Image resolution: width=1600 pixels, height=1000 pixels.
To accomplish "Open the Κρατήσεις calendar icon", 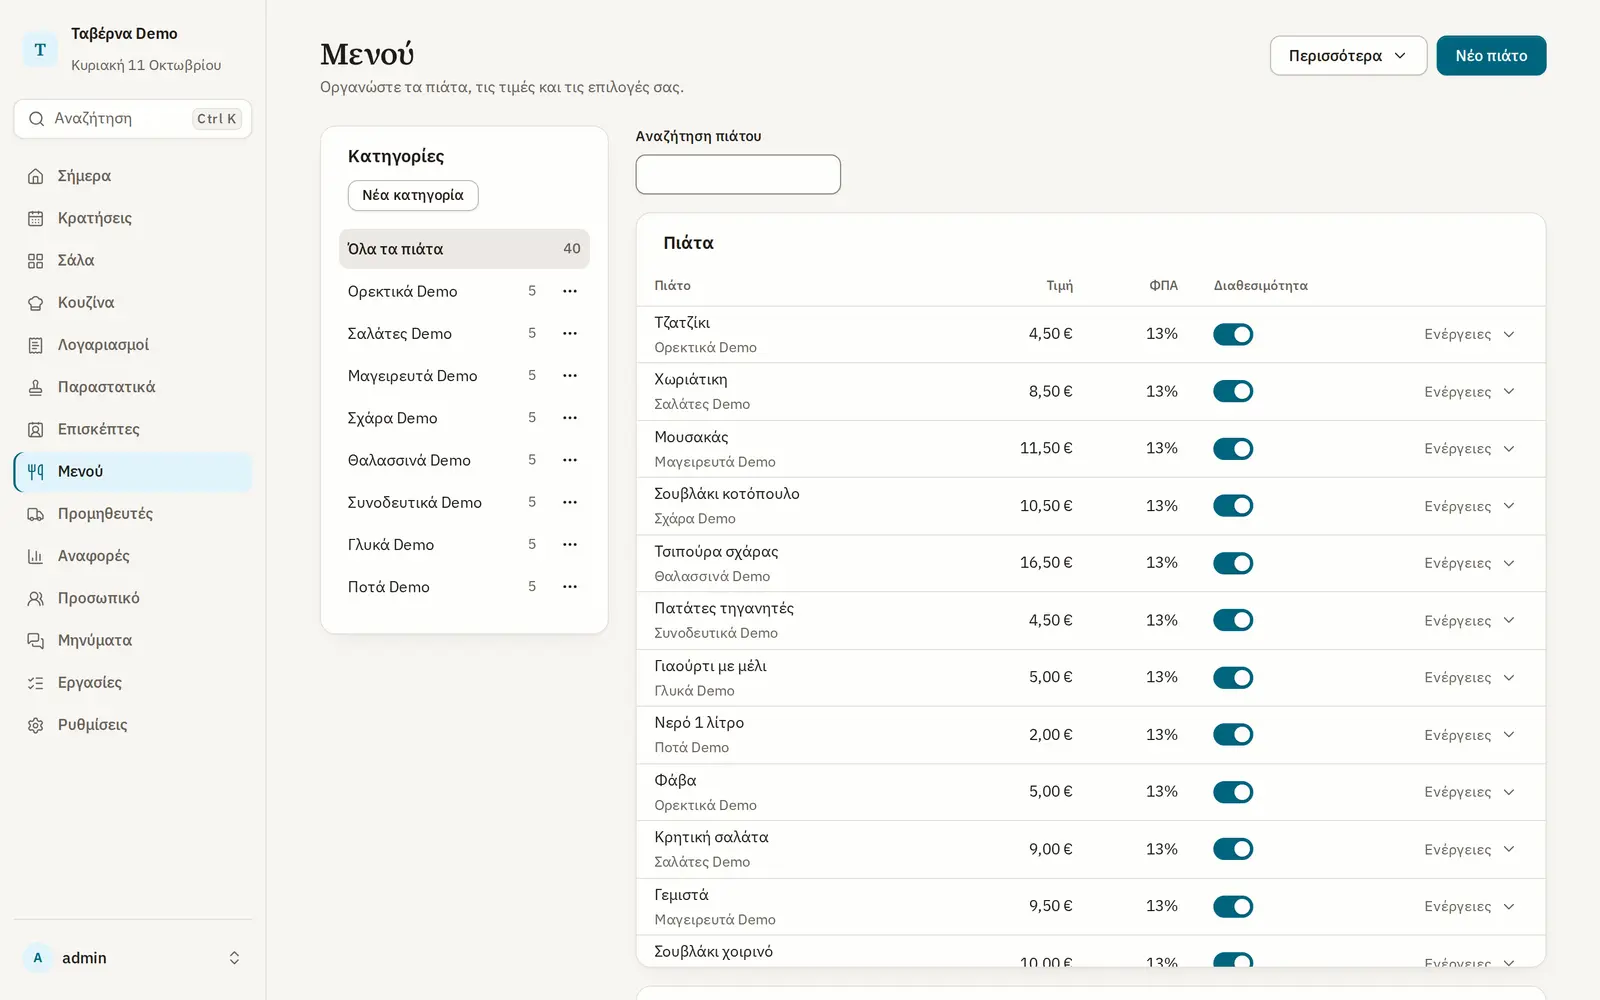I will (x=36, y=218).
